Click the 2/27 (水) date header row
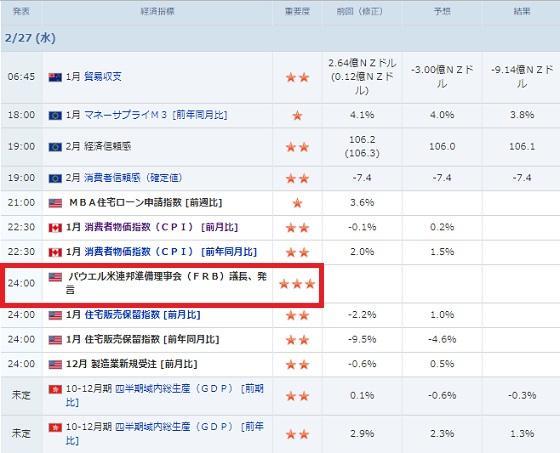This screenshot has width=560, height=453. coord(280,38)
